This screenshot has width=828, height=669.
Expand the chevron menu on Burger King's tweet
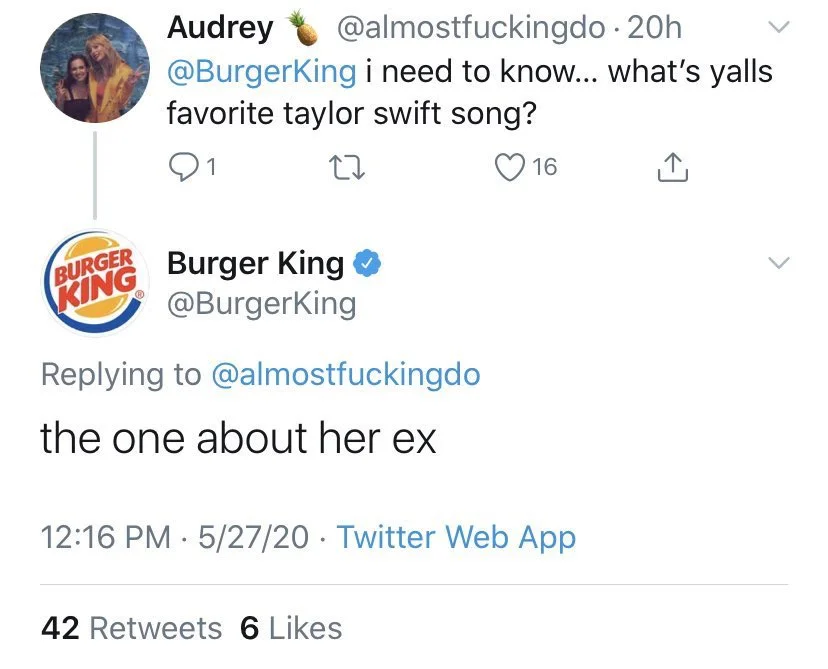click(779, 262)
